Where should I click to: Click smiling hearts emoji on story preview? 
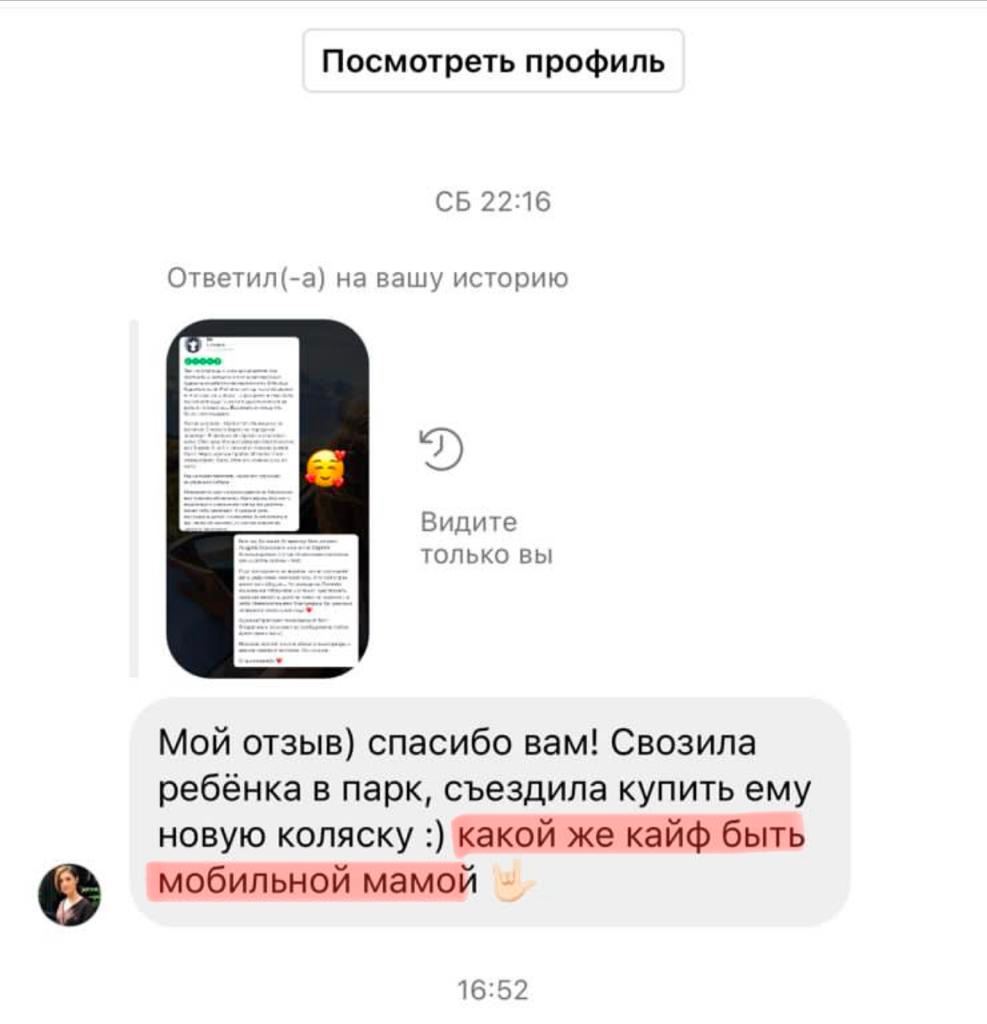[325, 469]
